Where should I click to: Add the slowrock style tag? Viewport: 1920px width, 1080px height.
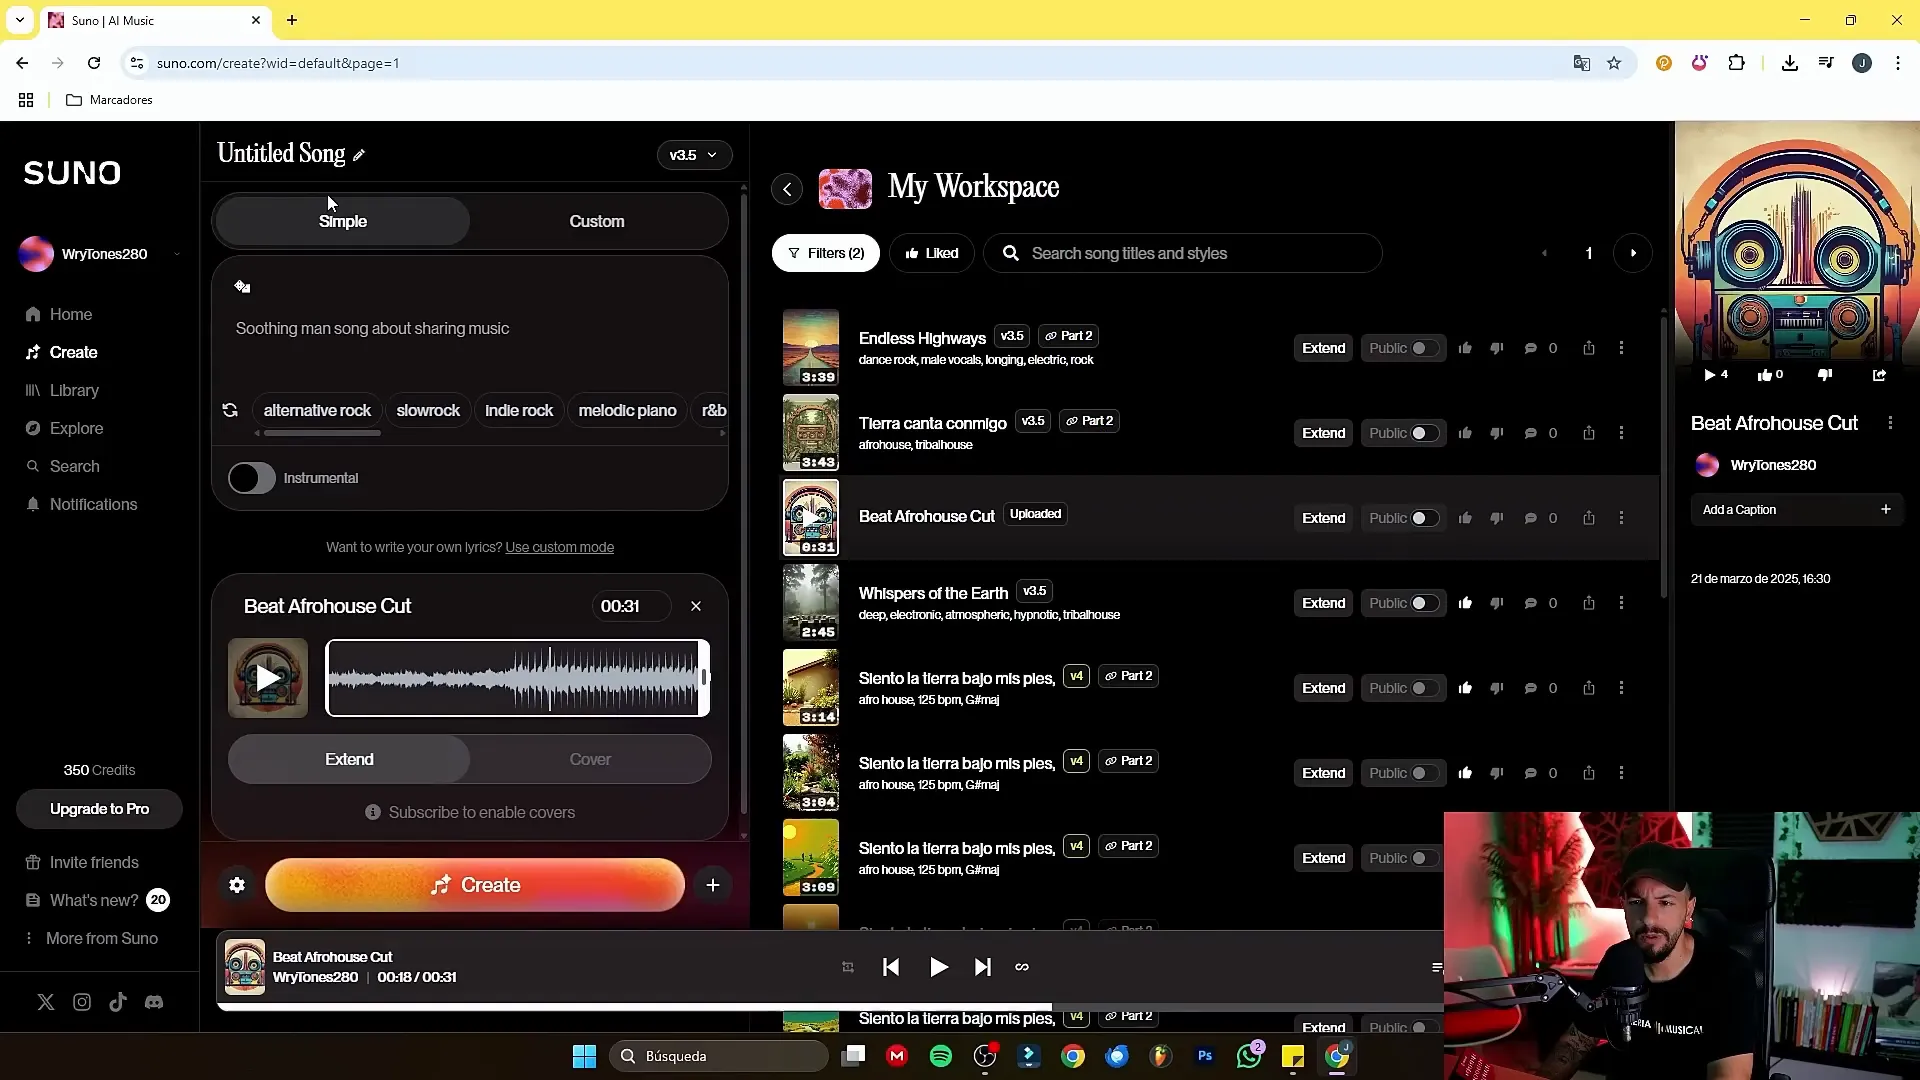coord(428,410)
